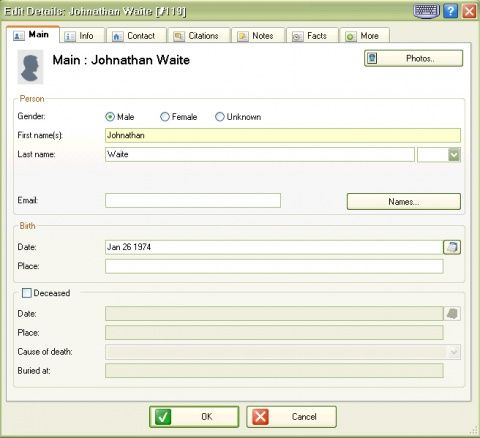Click the deceased Date field

coord(274,314)
